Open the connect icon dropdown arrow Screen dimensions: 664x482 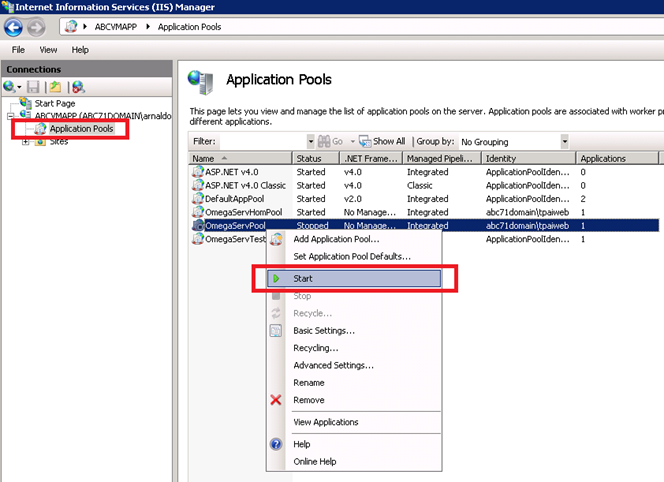(19, 87)
